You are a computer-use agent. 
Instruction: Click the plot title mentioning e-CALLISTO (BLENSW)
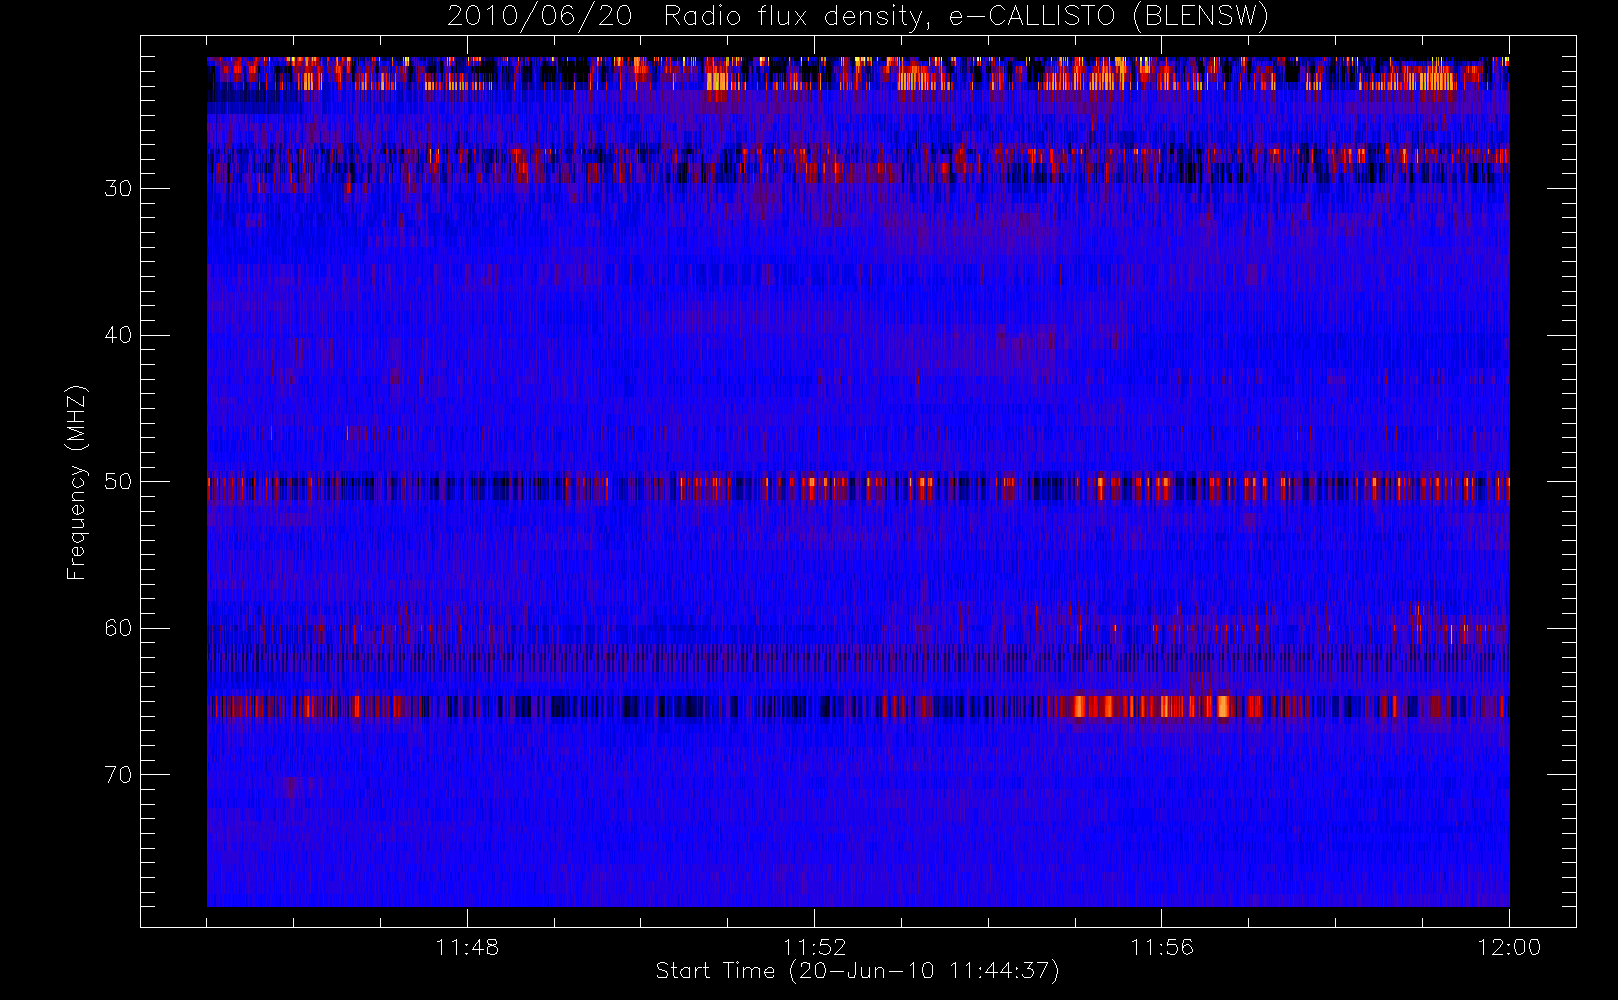click(x=857, y=17)
